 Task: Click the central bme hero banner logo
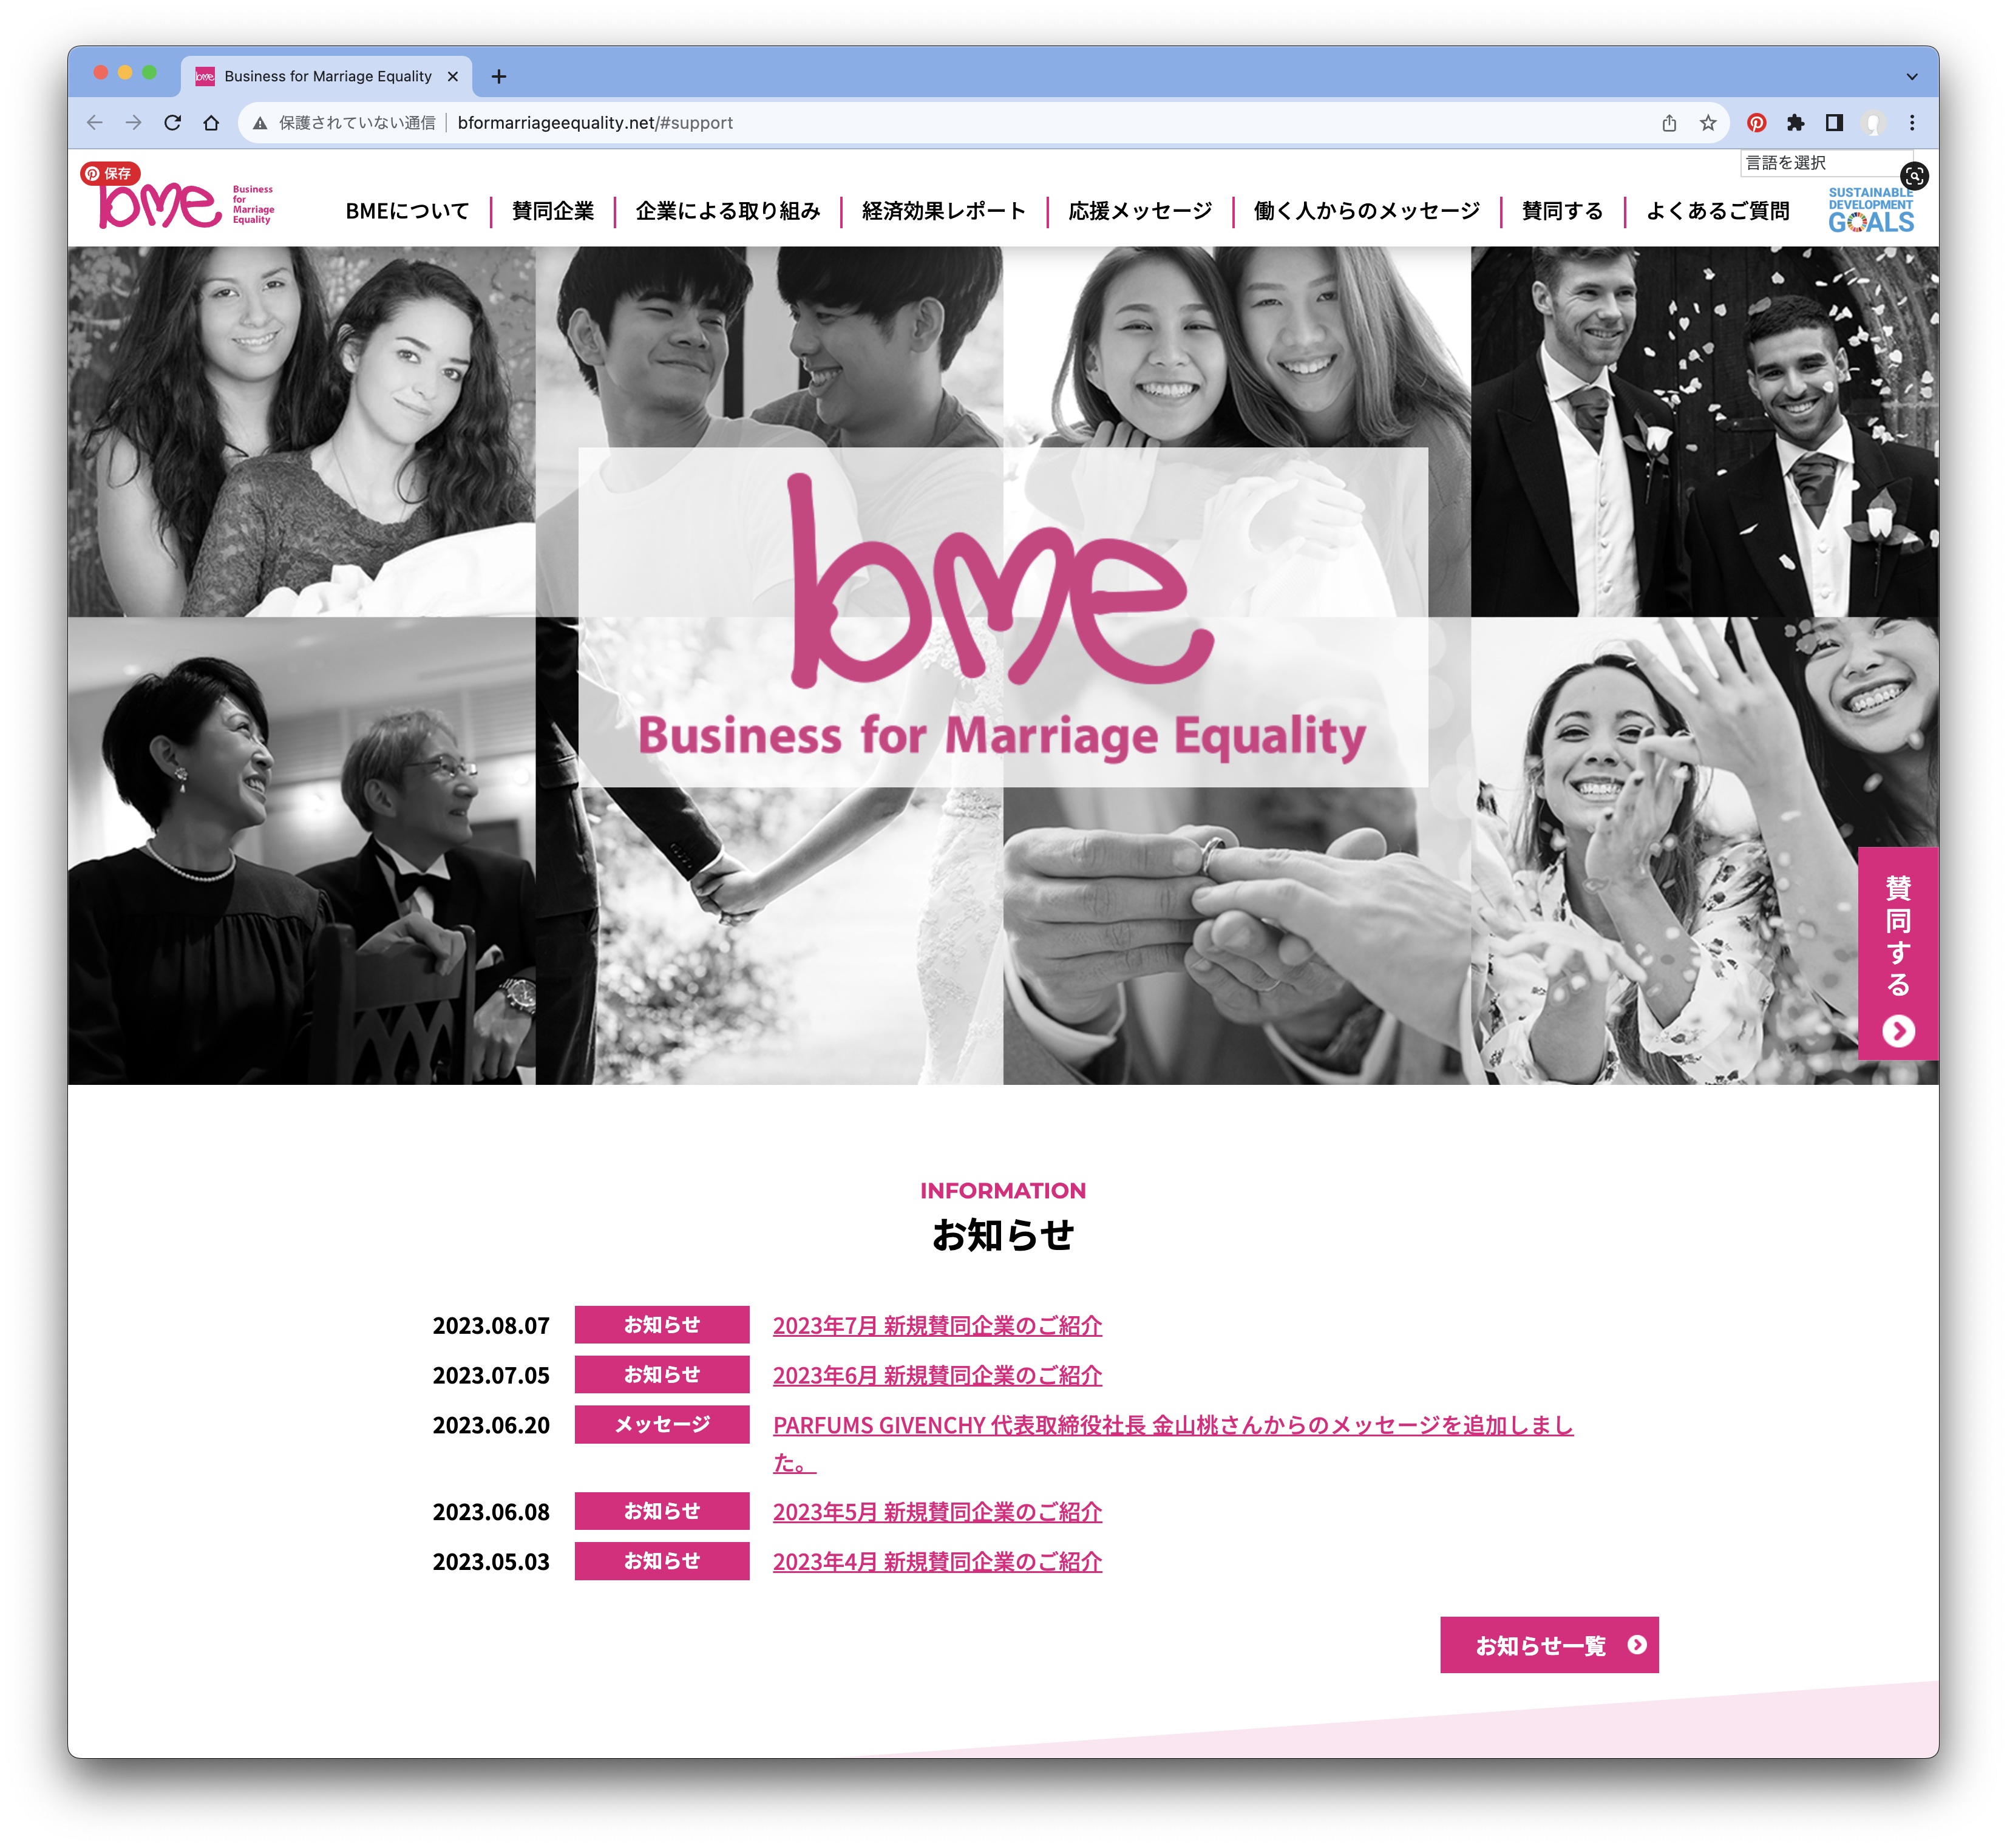tap(1003, 616)
